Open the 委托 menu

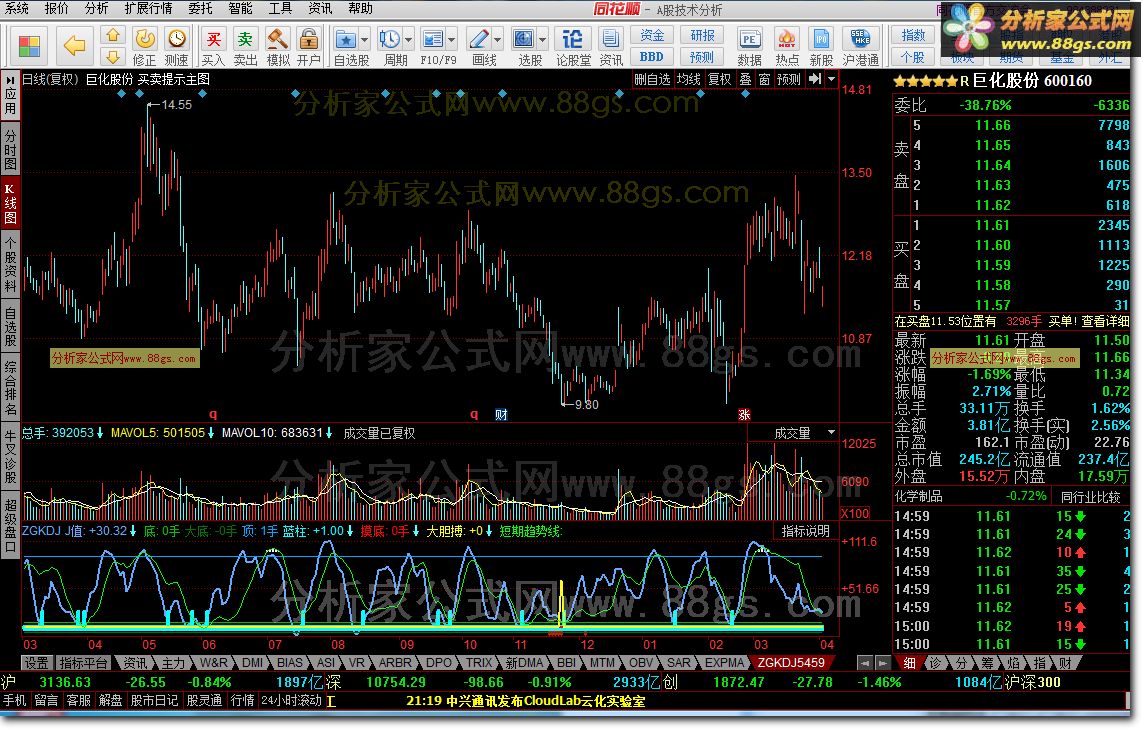(200, 8)
